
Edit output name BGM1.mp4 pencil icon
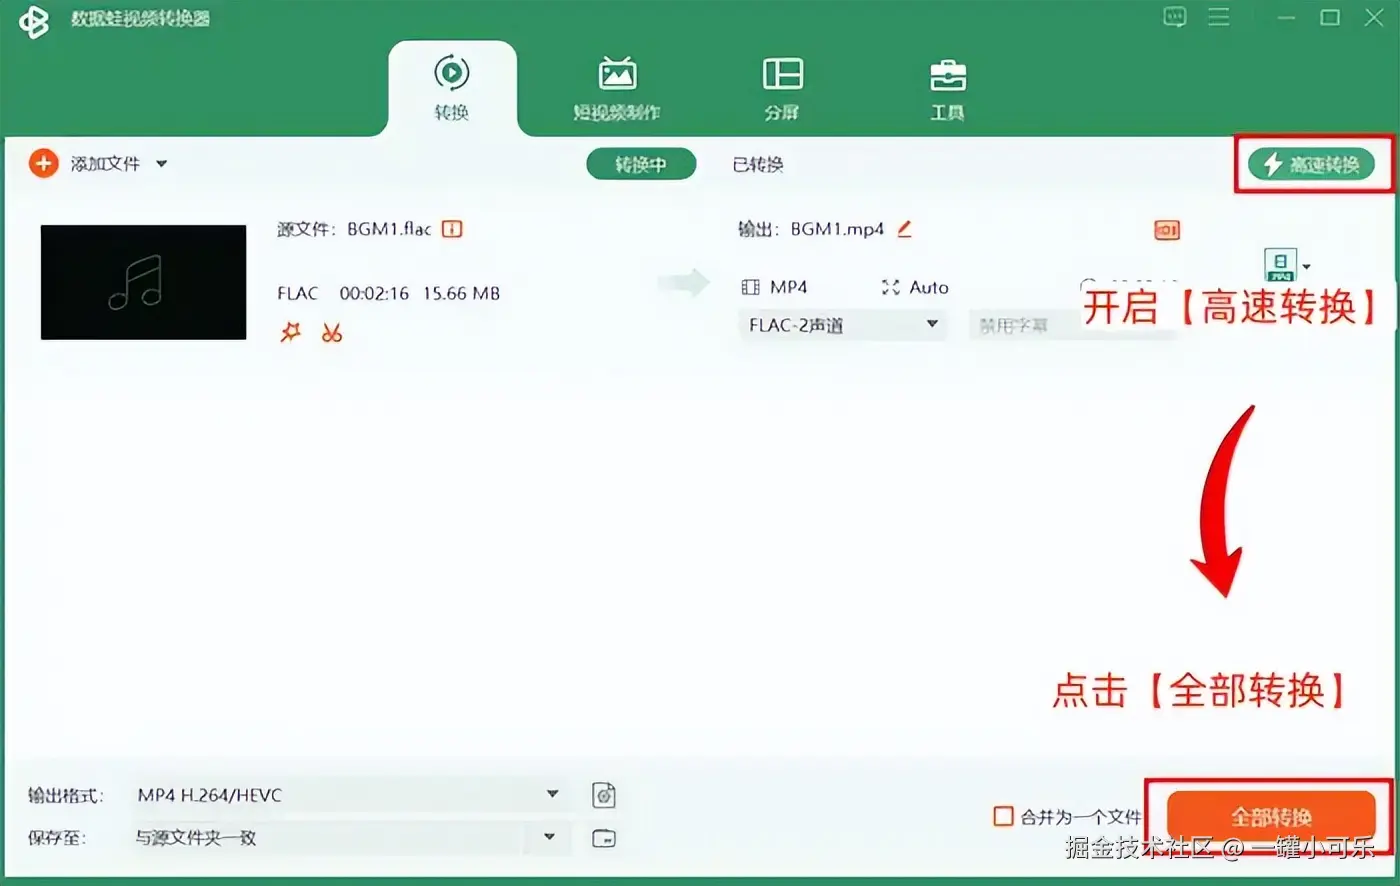click(904, 229)
